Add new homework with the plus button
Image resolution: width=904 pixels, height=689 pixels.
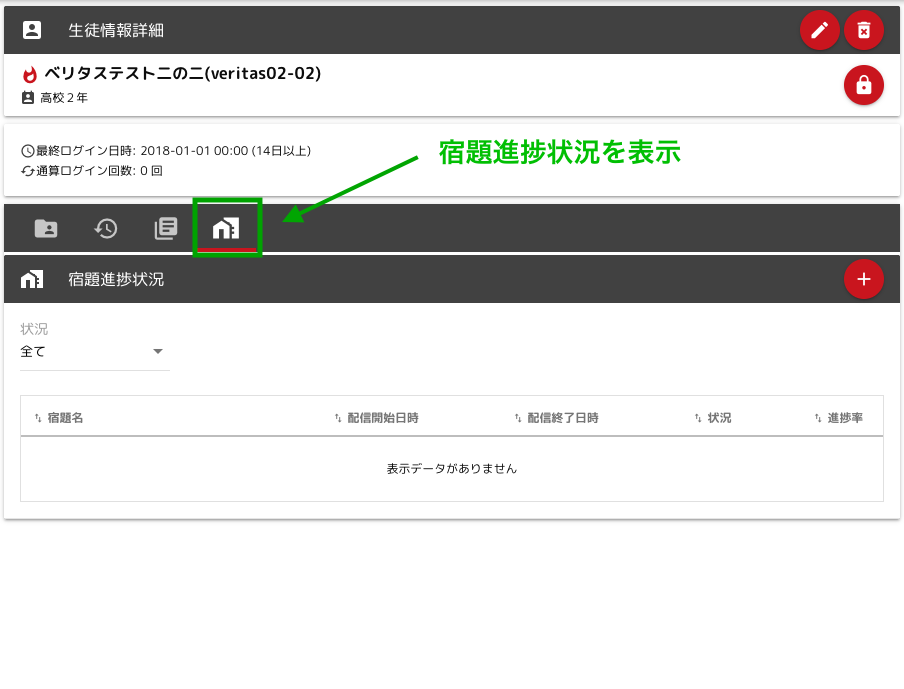coord(864,279)
